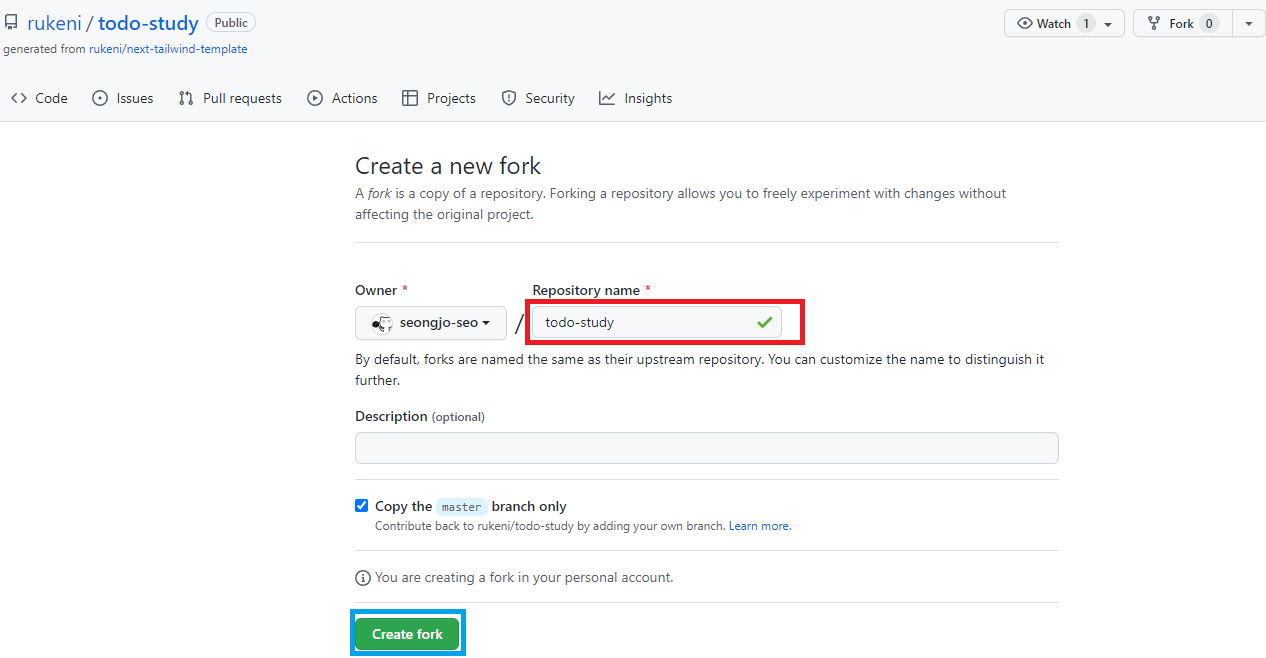This screenshot has height=658, width=1266.
Task: Click the Watch button
Action: click(x=1064, y=23)
